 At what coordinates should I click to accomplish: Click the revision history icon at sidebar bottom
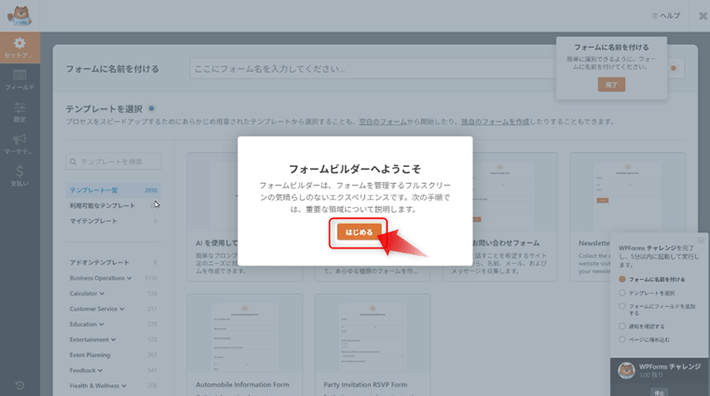(19, 386)
